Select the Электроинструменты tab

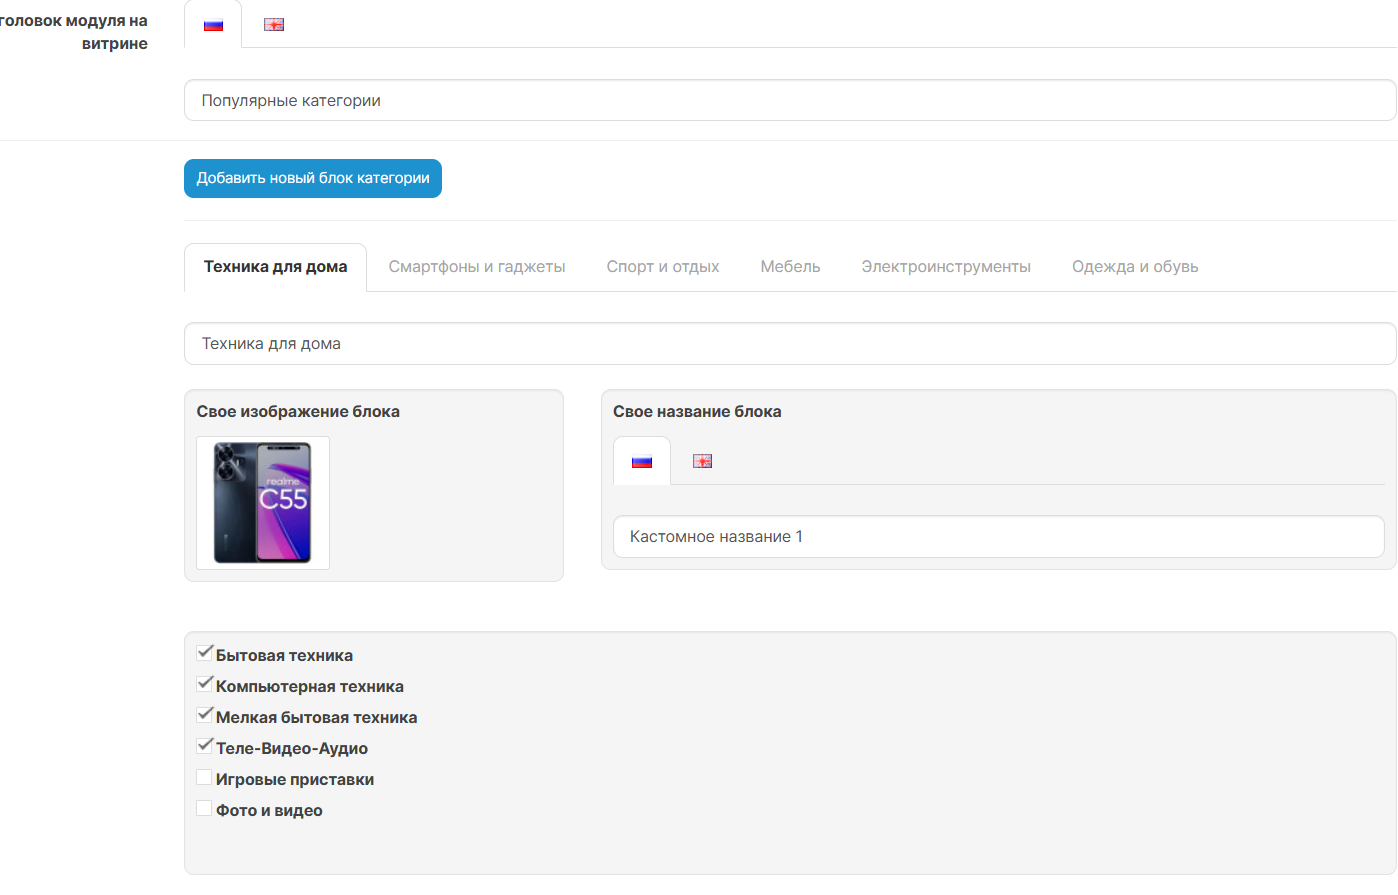tap(946, 267)
